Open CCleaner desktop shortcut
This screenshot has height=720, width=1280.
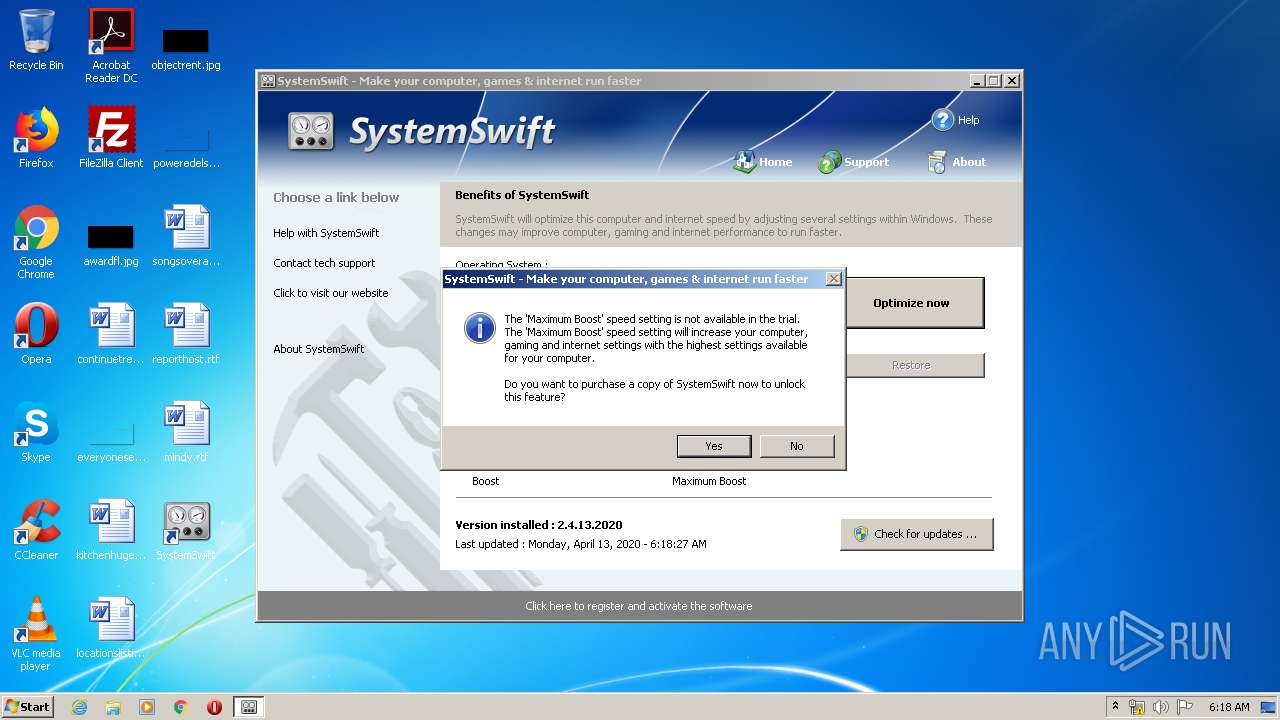point(36,530)
